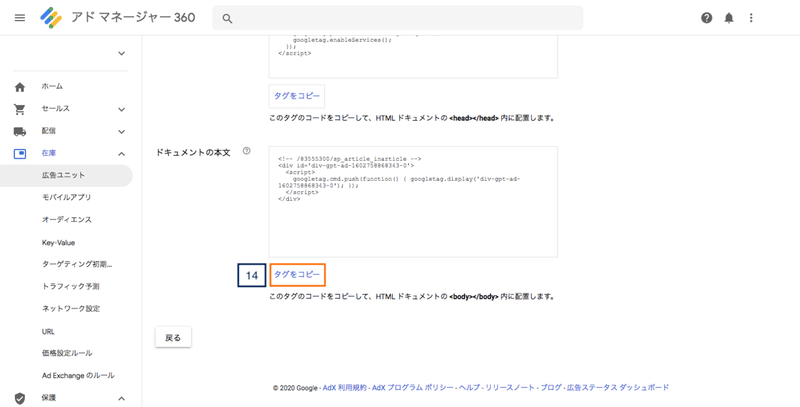Open the help question mark icon
This screenshot has height=407, width=800.
coord(707,18)
